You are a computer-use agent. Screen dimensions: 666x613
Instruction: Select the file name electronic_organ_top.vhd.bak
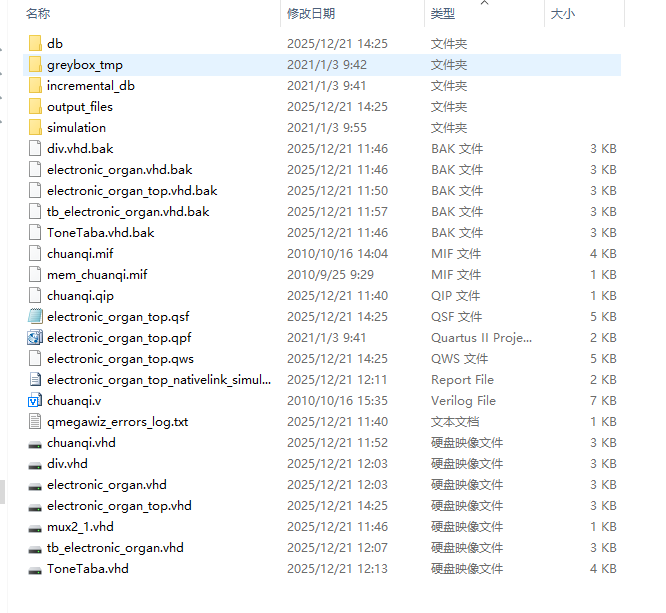132,191
